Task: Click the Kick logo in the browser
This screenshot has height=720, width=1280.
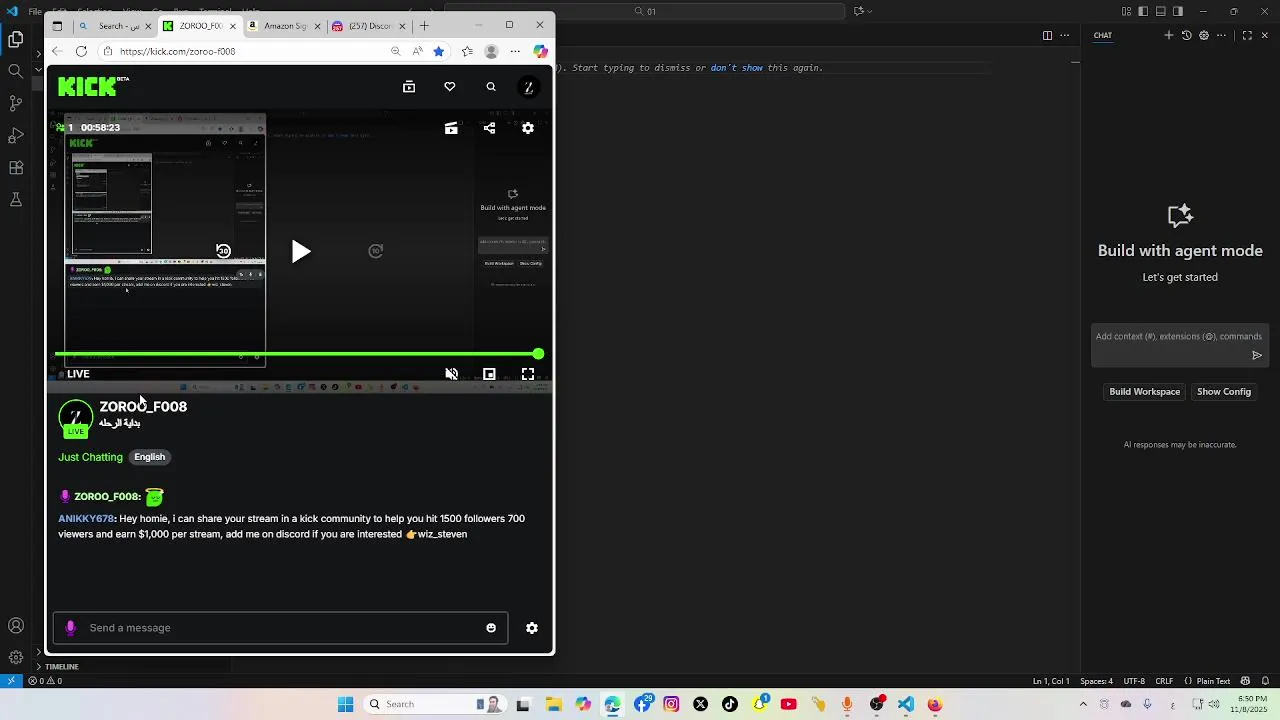Action: 93,87
